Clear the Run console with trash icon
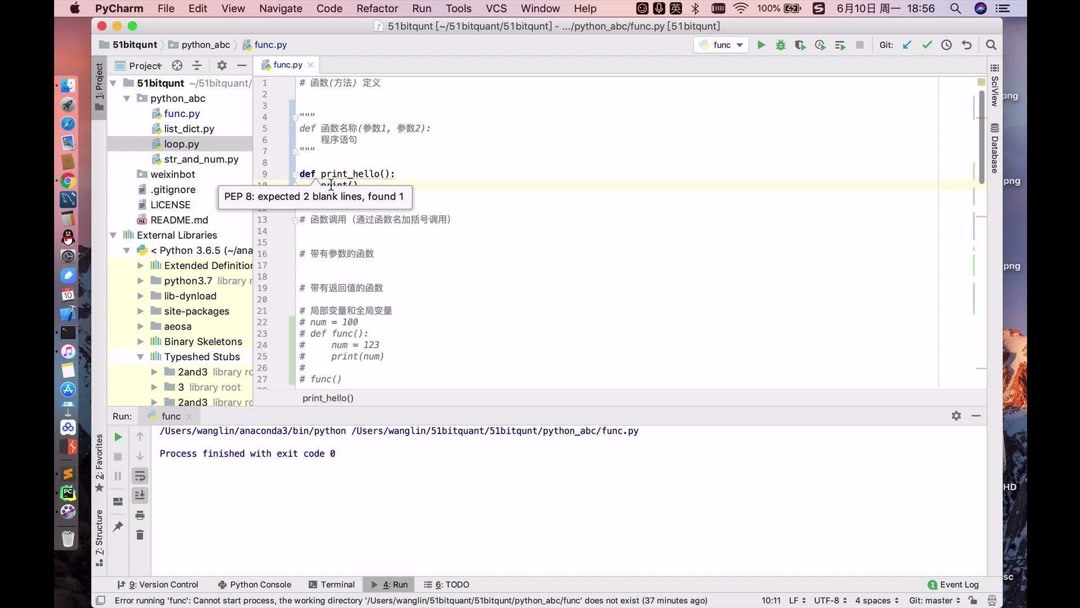This screenshot has width=1080, height=608. point(139,535)
